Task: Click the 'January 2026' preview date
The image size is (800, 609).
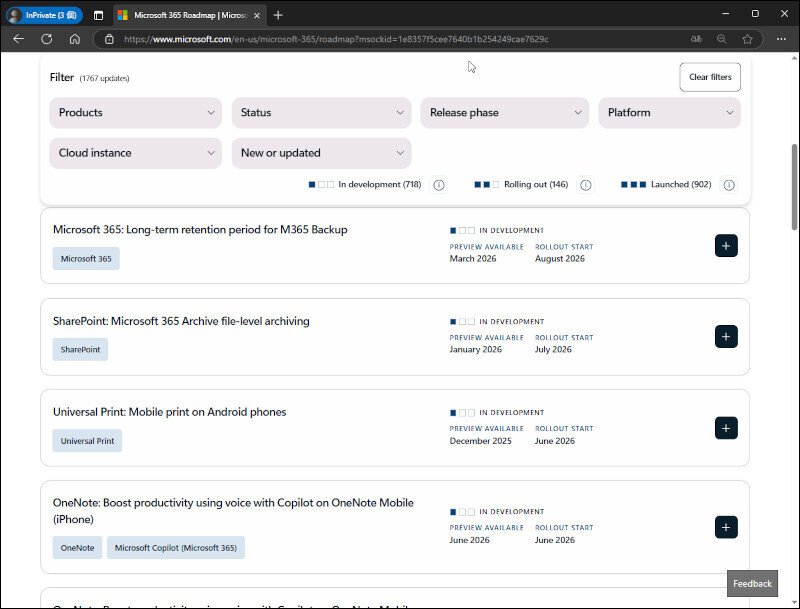Action: click(476, 349)
